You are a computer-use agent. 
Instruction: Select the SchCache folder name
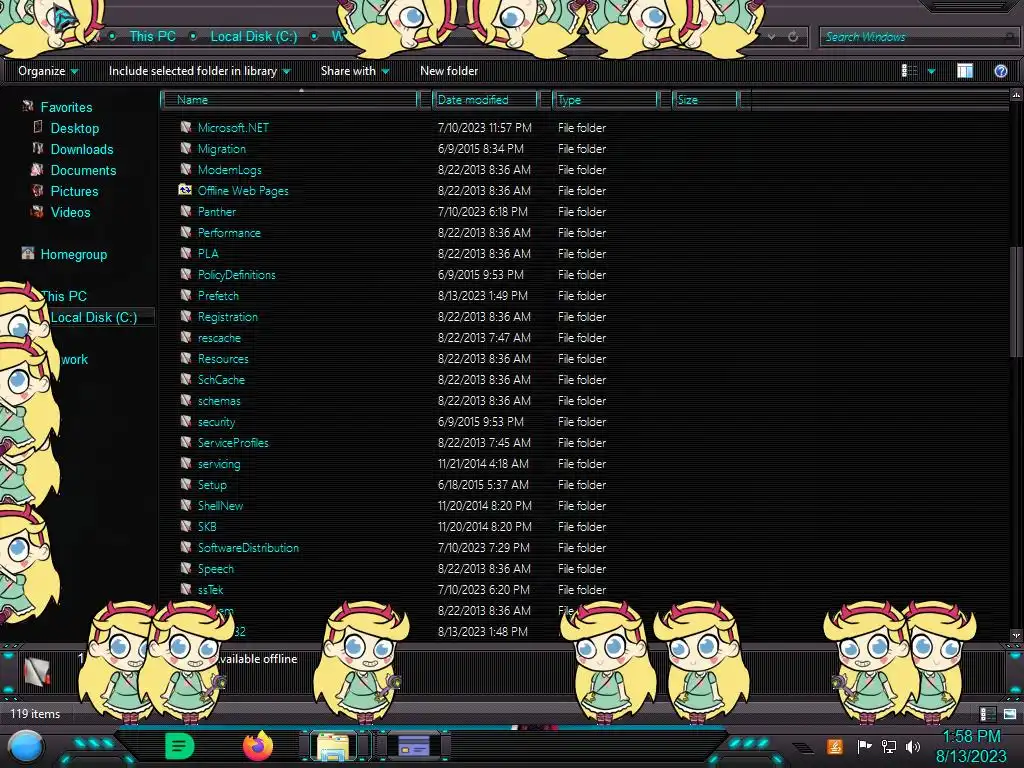coord(221,379)
